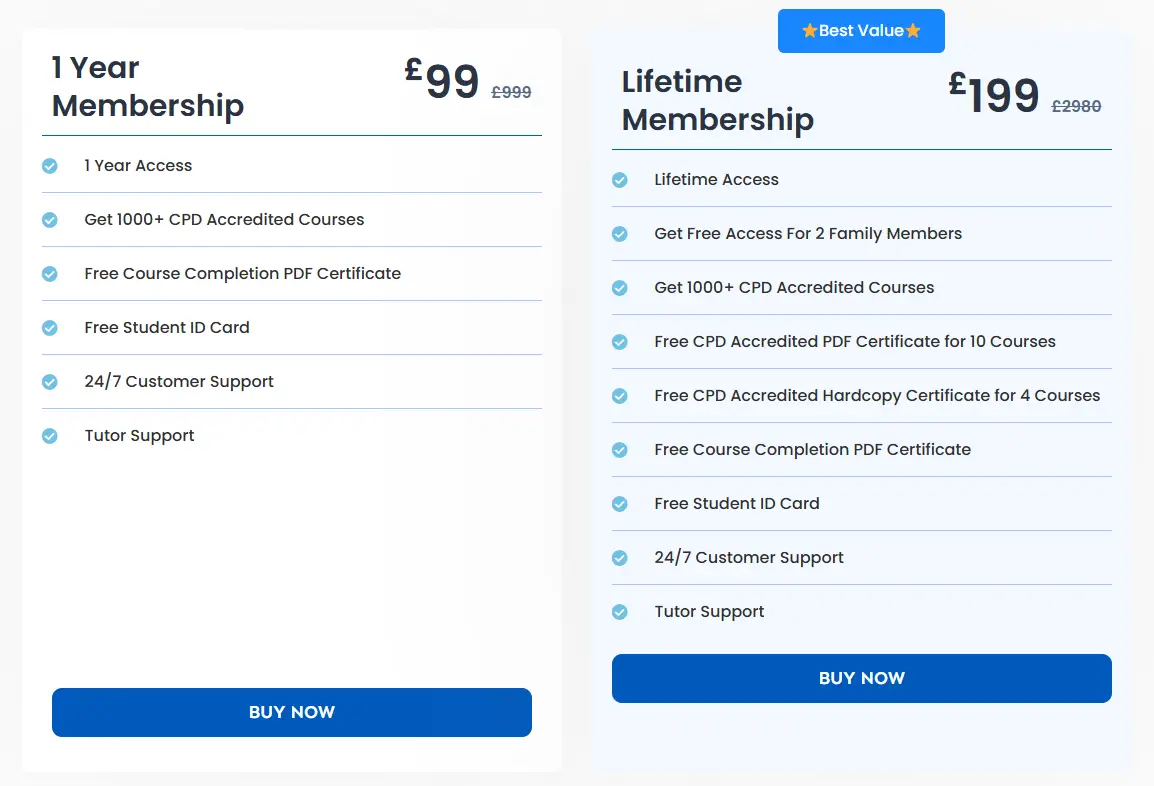Click the £99 price
This screenshot has height=786, width=1154.
tap(442, 79)
